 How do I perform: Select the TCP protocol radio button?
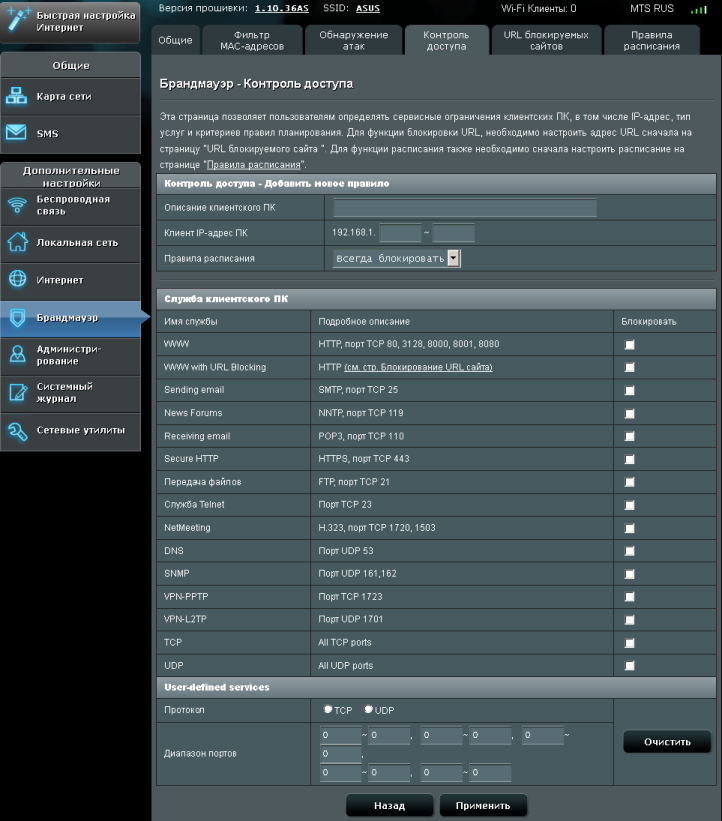[x=328, y=709]
